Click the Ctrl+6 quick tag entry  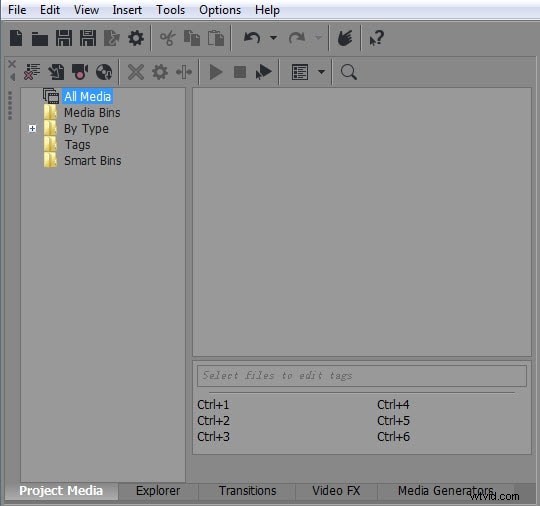393,437
